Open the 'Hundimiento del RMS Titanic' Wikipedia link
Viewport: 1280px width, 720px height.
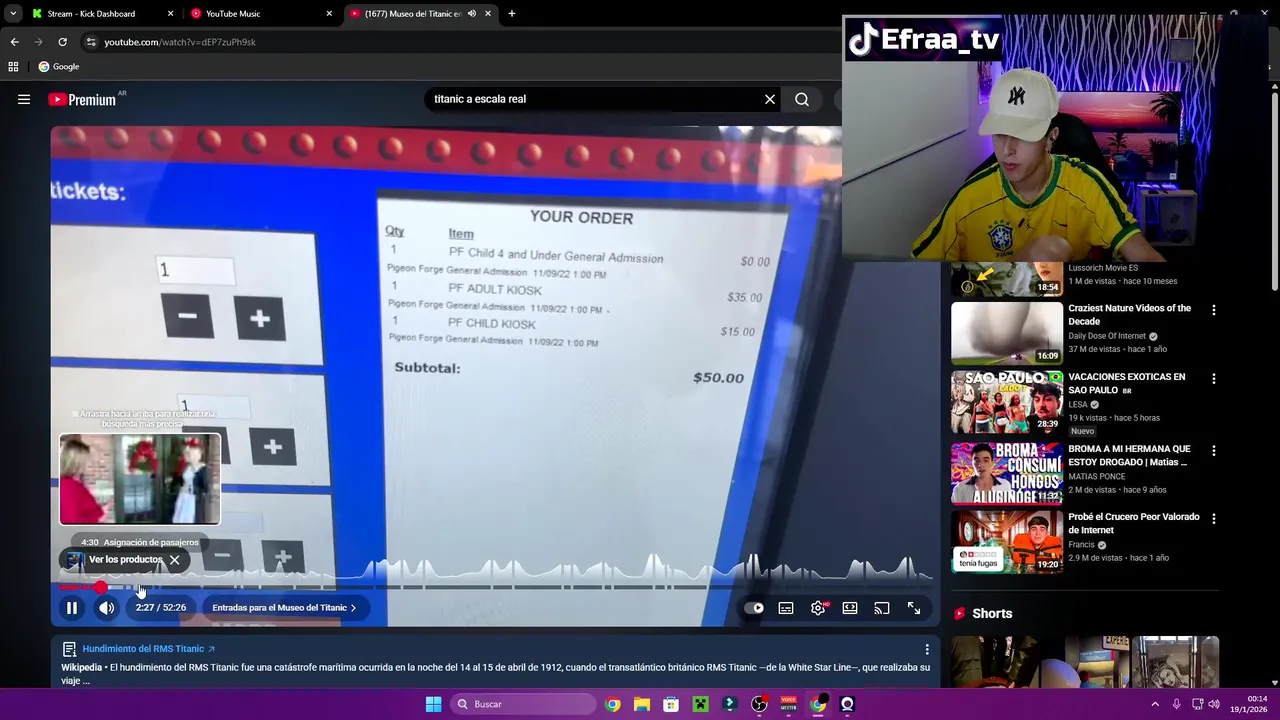click(143, 649)
